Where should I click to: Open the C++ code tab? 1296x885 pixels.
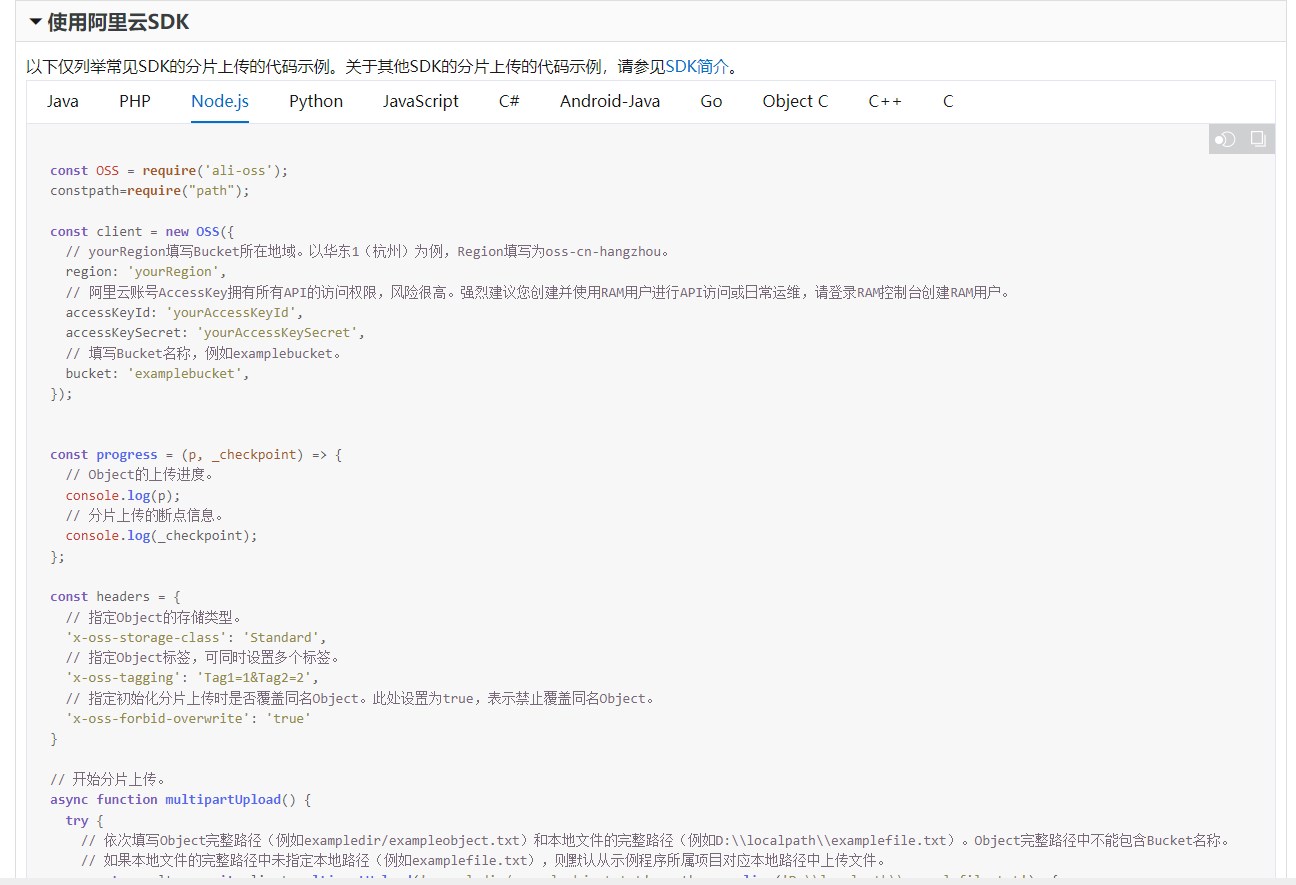885,101
